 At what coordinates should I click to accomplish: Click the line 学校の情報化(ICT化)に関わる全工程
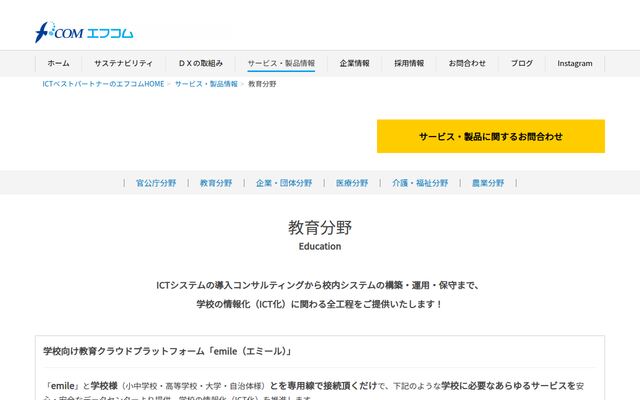[320, 304]
